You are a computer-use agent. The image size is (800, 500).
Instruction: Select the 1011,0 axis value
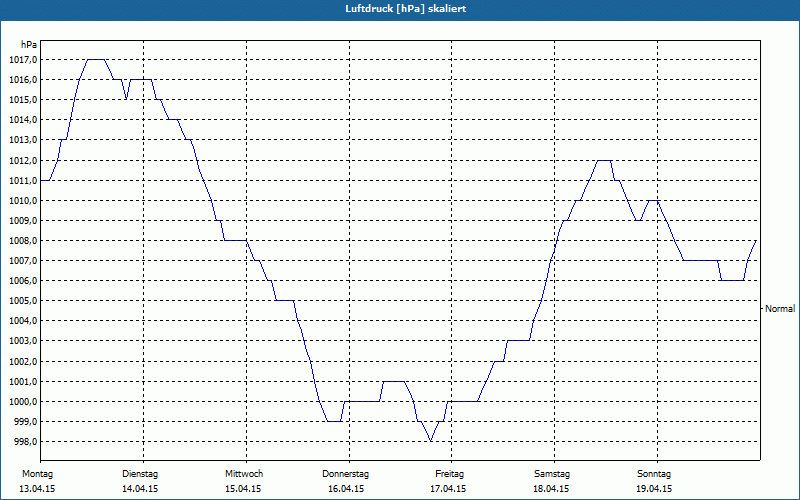23,180
